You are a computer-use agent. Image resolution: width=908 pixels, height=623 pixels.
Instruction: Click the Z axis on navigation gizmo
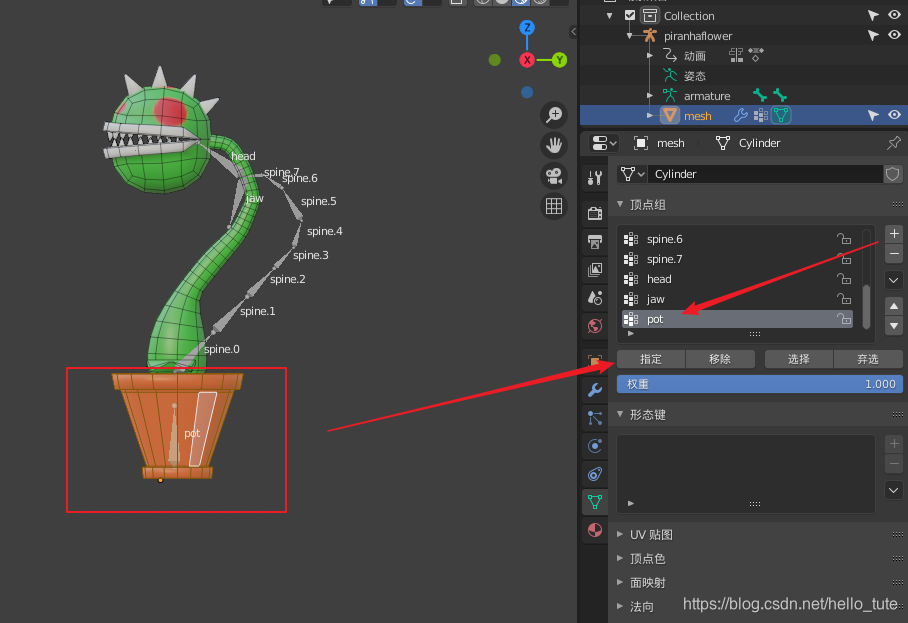click(527, 27)
